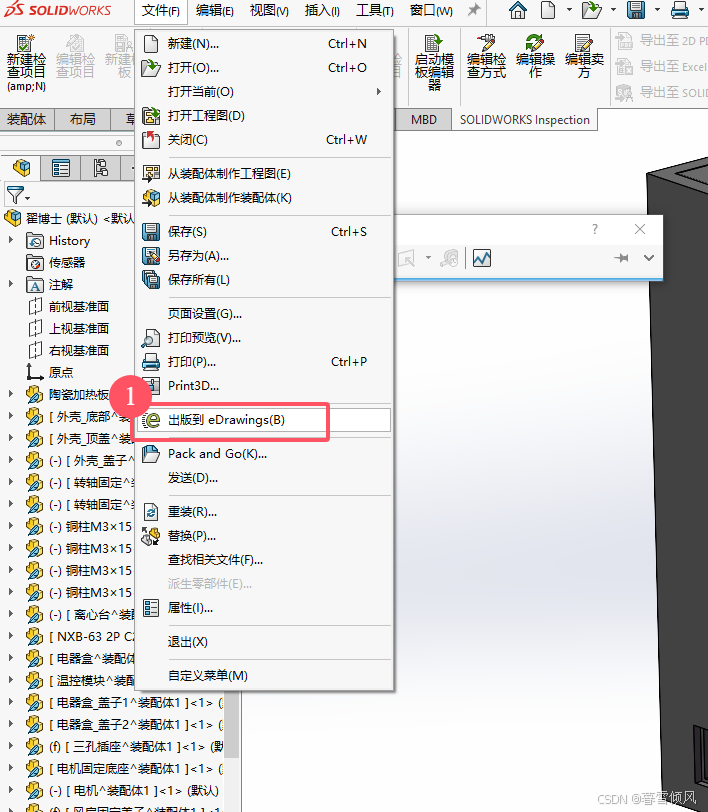Expand the 电机固定底座 component node

point(11,768)
